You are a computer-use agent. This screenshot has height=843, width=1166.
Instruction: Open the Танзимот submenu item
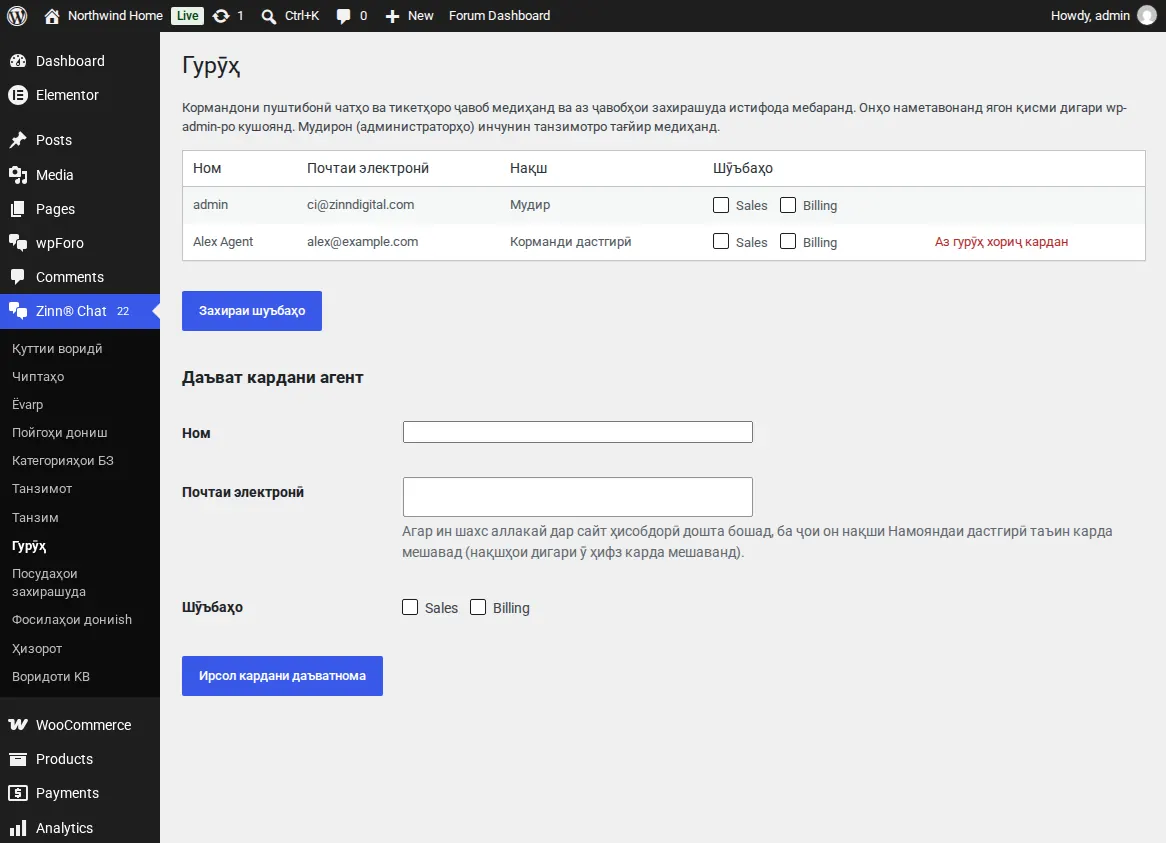coord(42,488)
